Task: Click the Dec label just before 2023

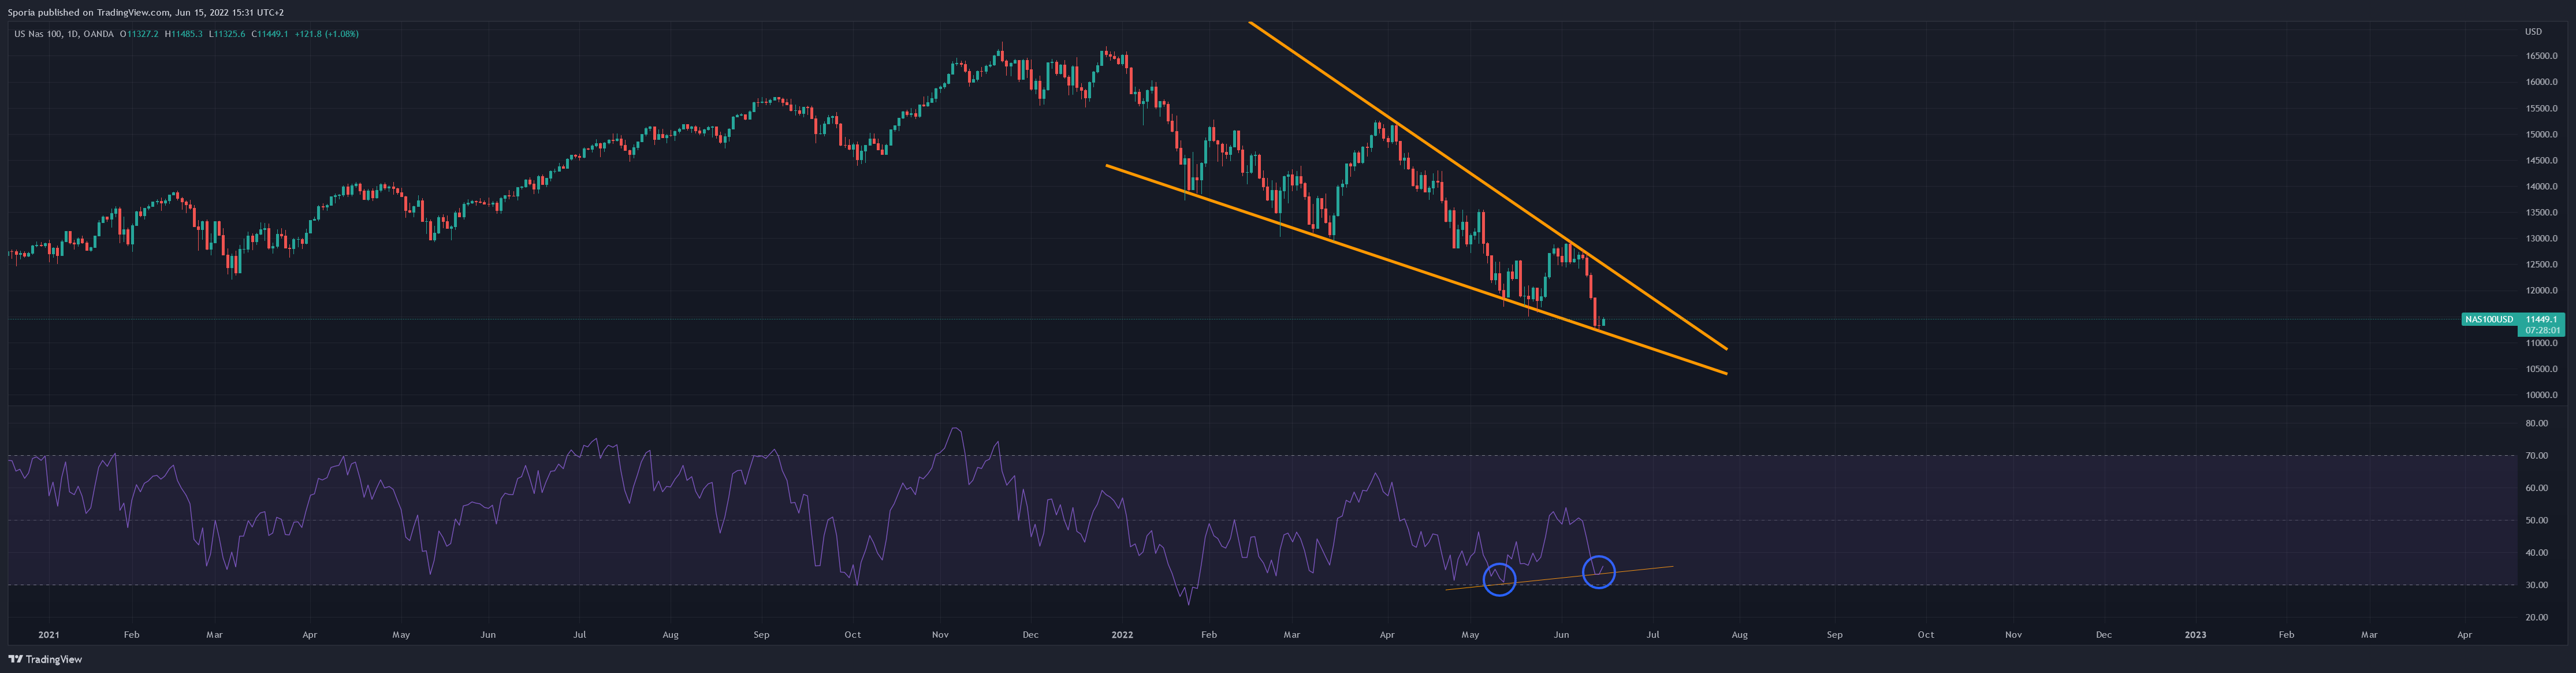Action: 2104,634
